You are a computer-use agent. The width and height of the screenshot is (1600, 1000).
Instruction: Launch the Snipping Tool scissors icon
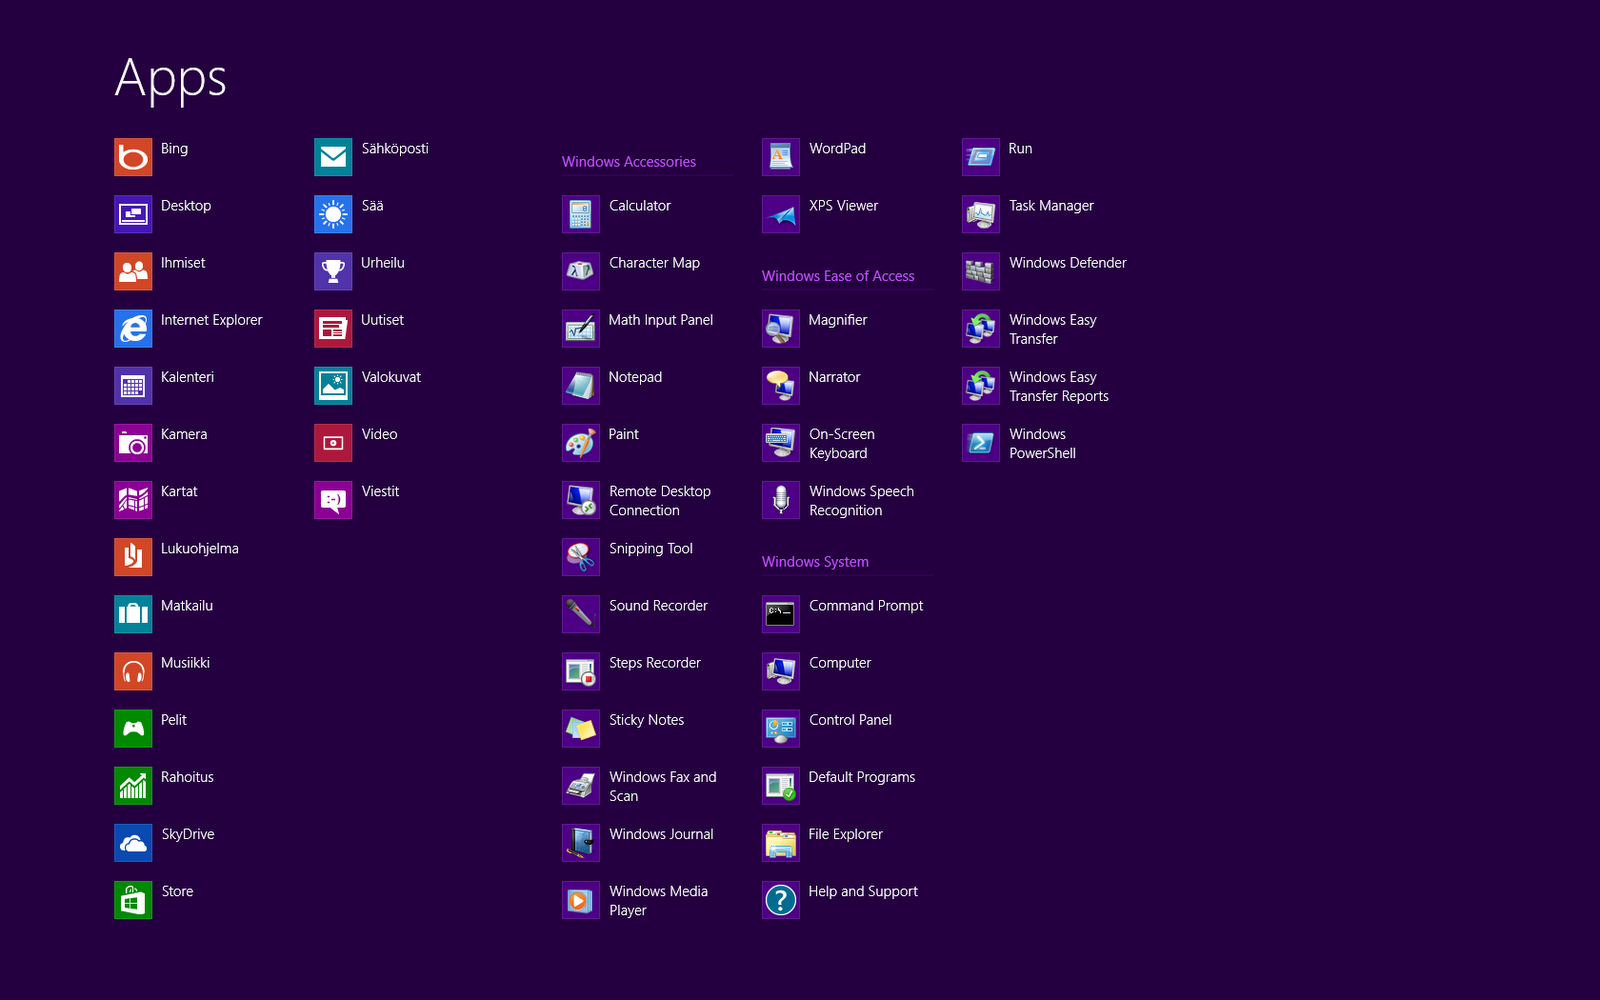click(581, 556)
